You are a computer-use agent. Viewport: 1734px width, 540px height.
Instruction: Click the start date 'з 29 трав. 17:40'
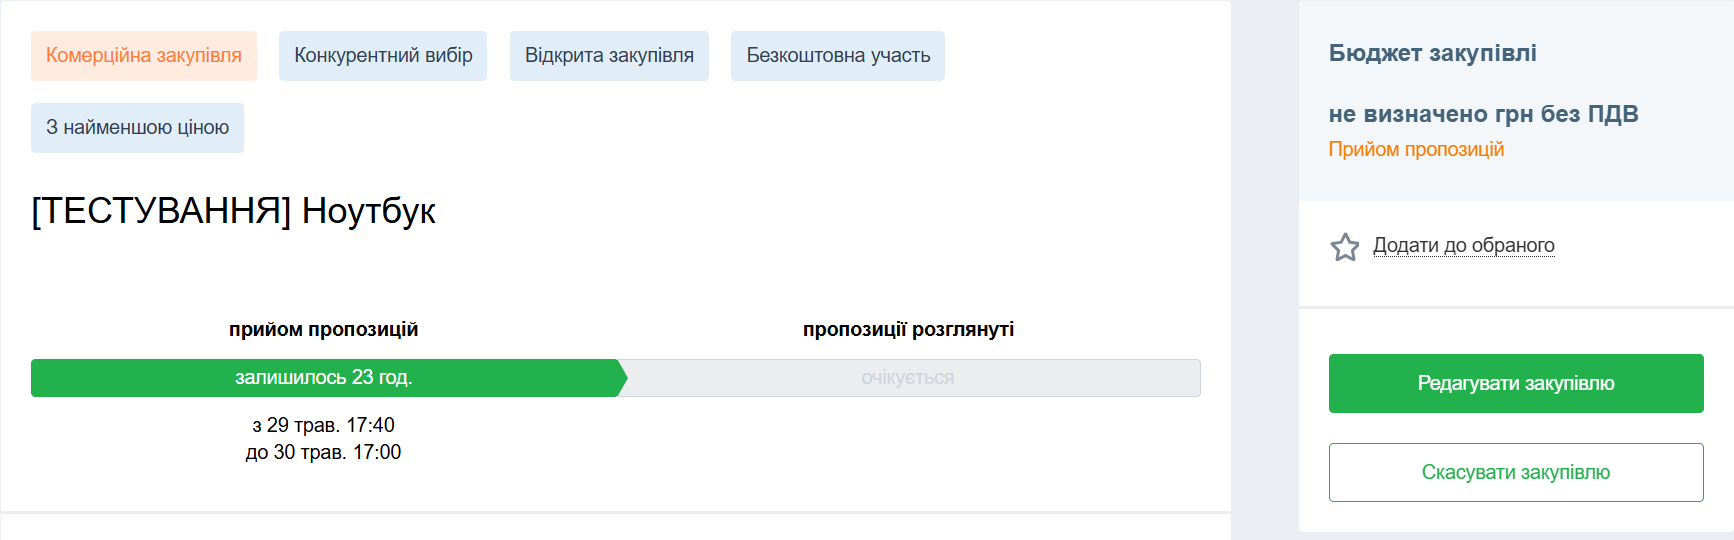point(323,425)
